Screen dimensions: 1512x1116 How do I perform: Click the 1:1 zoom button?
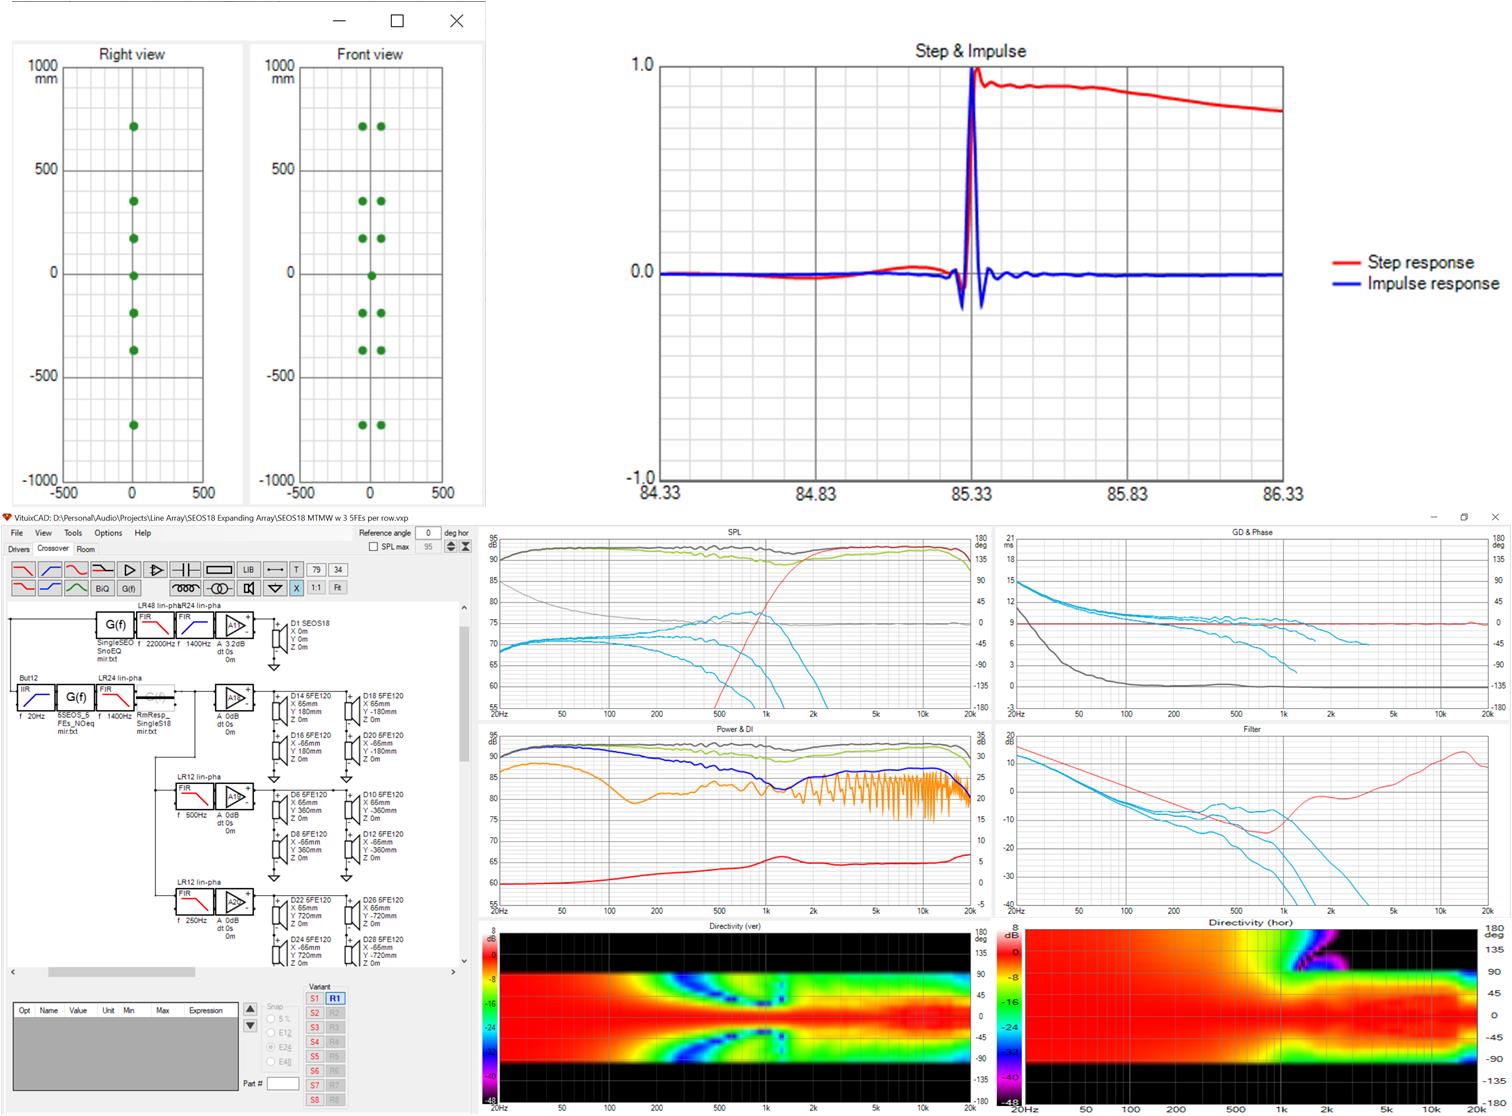(316, 588)
